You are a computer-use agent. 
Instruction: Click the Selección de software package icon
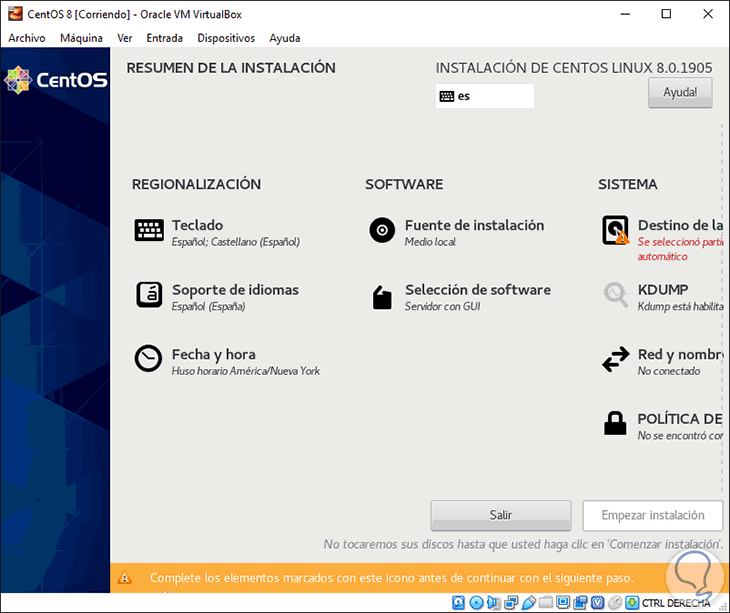click(382, 298)
